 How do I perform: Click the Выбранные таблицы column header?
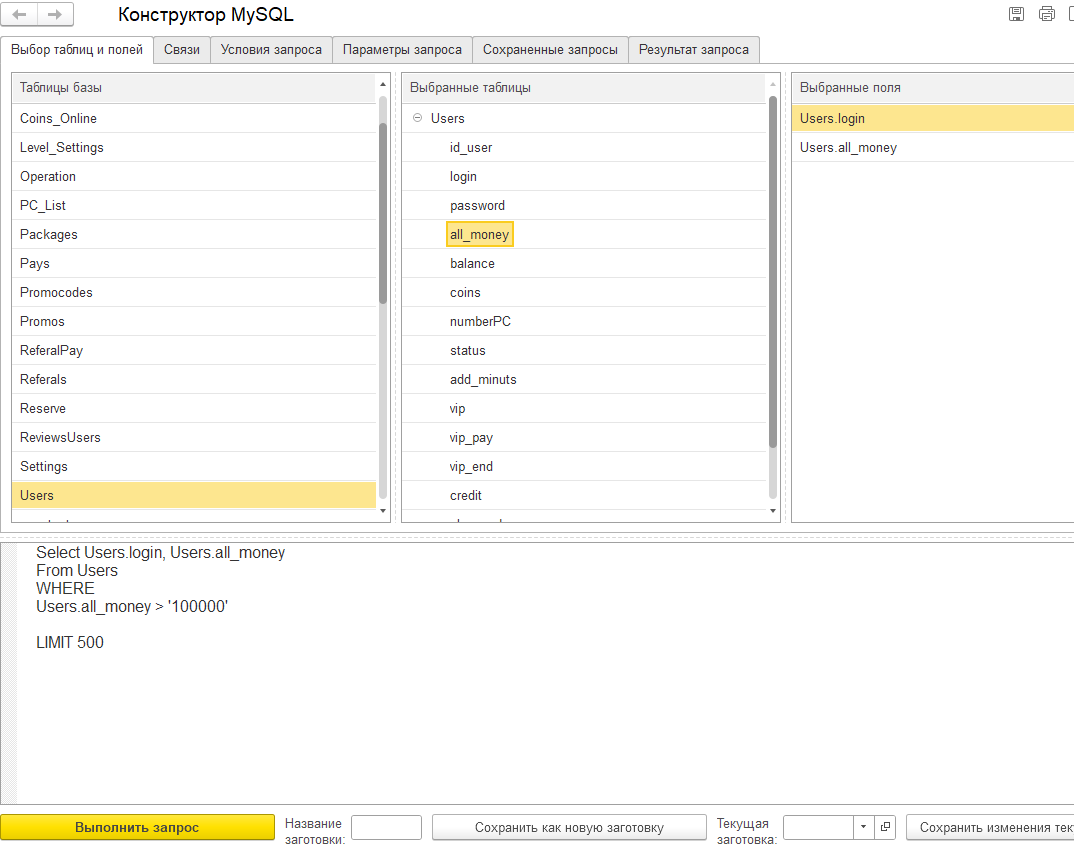click(584, 88)
